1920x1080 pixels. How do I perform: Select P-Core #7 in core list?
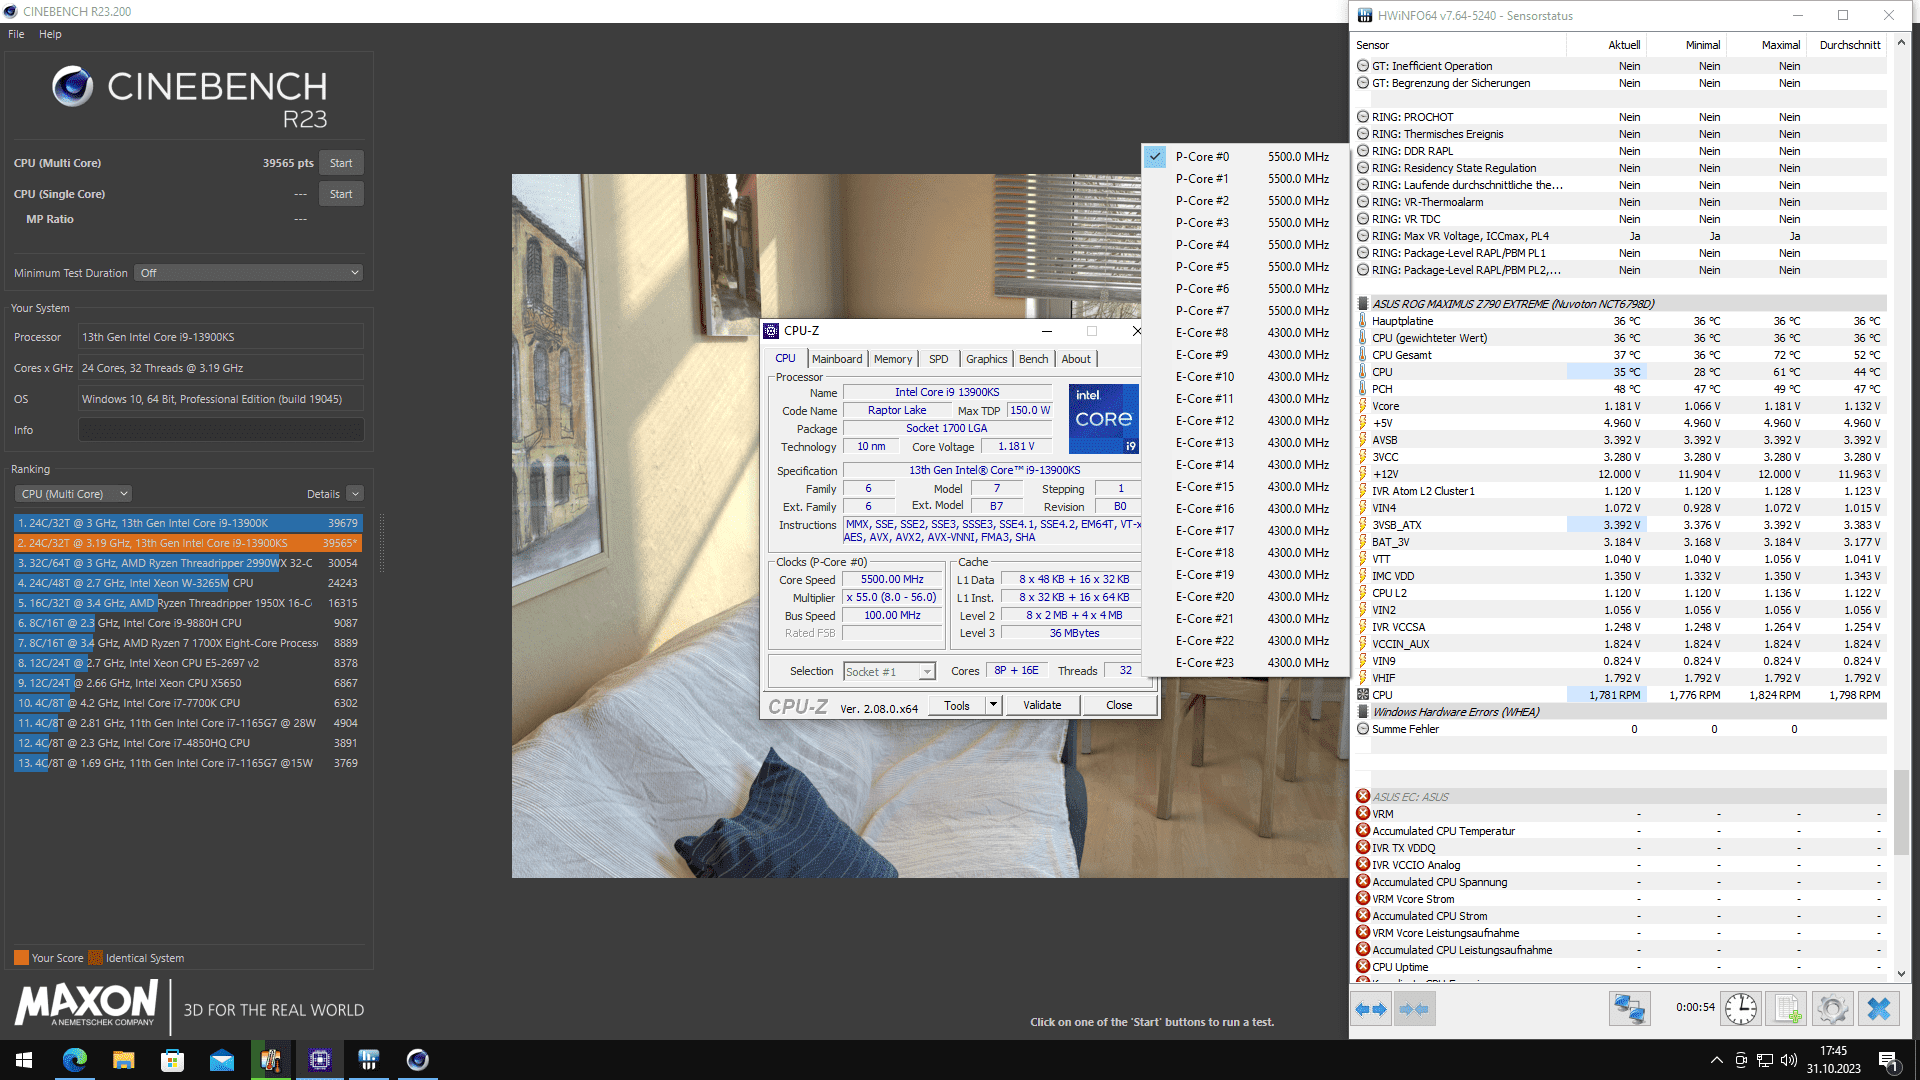click(x=1245, y=311)
